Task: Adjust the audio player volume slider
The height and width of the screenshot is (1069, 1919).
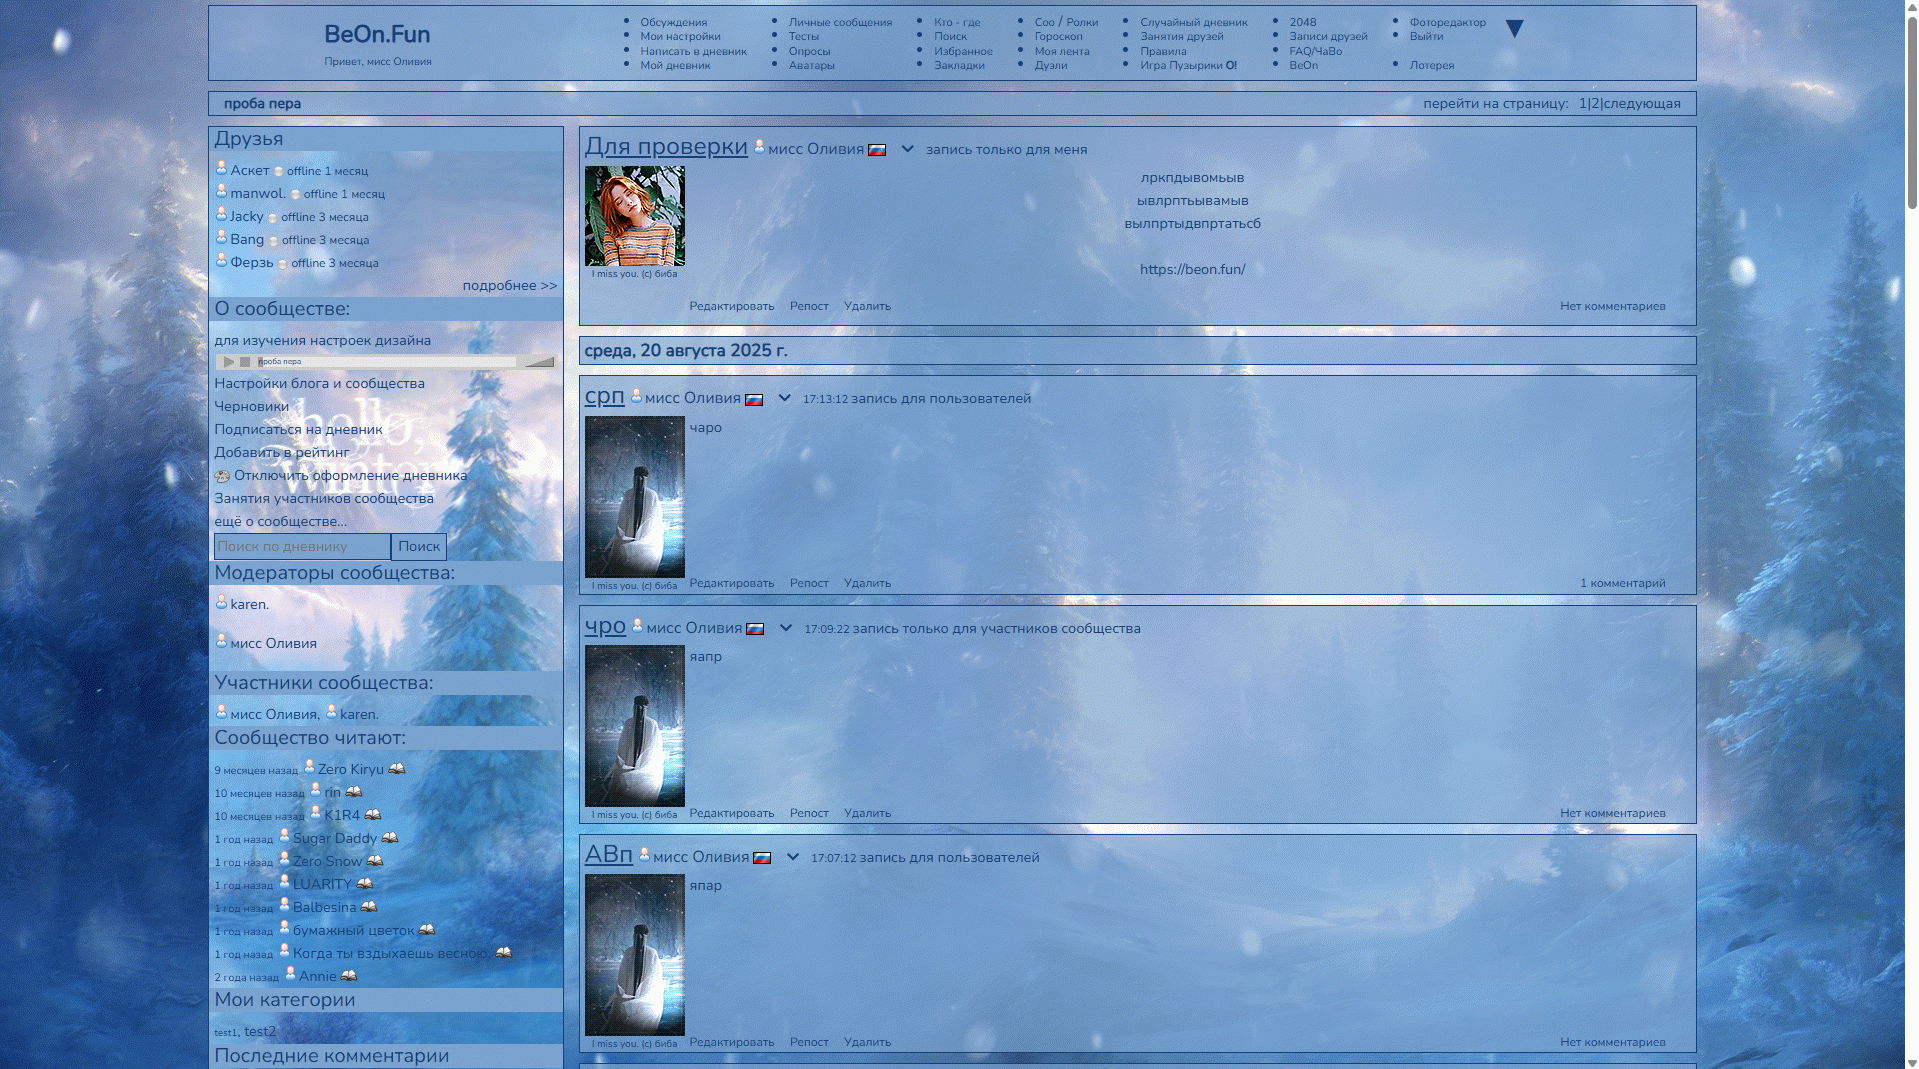Action: point(539,362)
